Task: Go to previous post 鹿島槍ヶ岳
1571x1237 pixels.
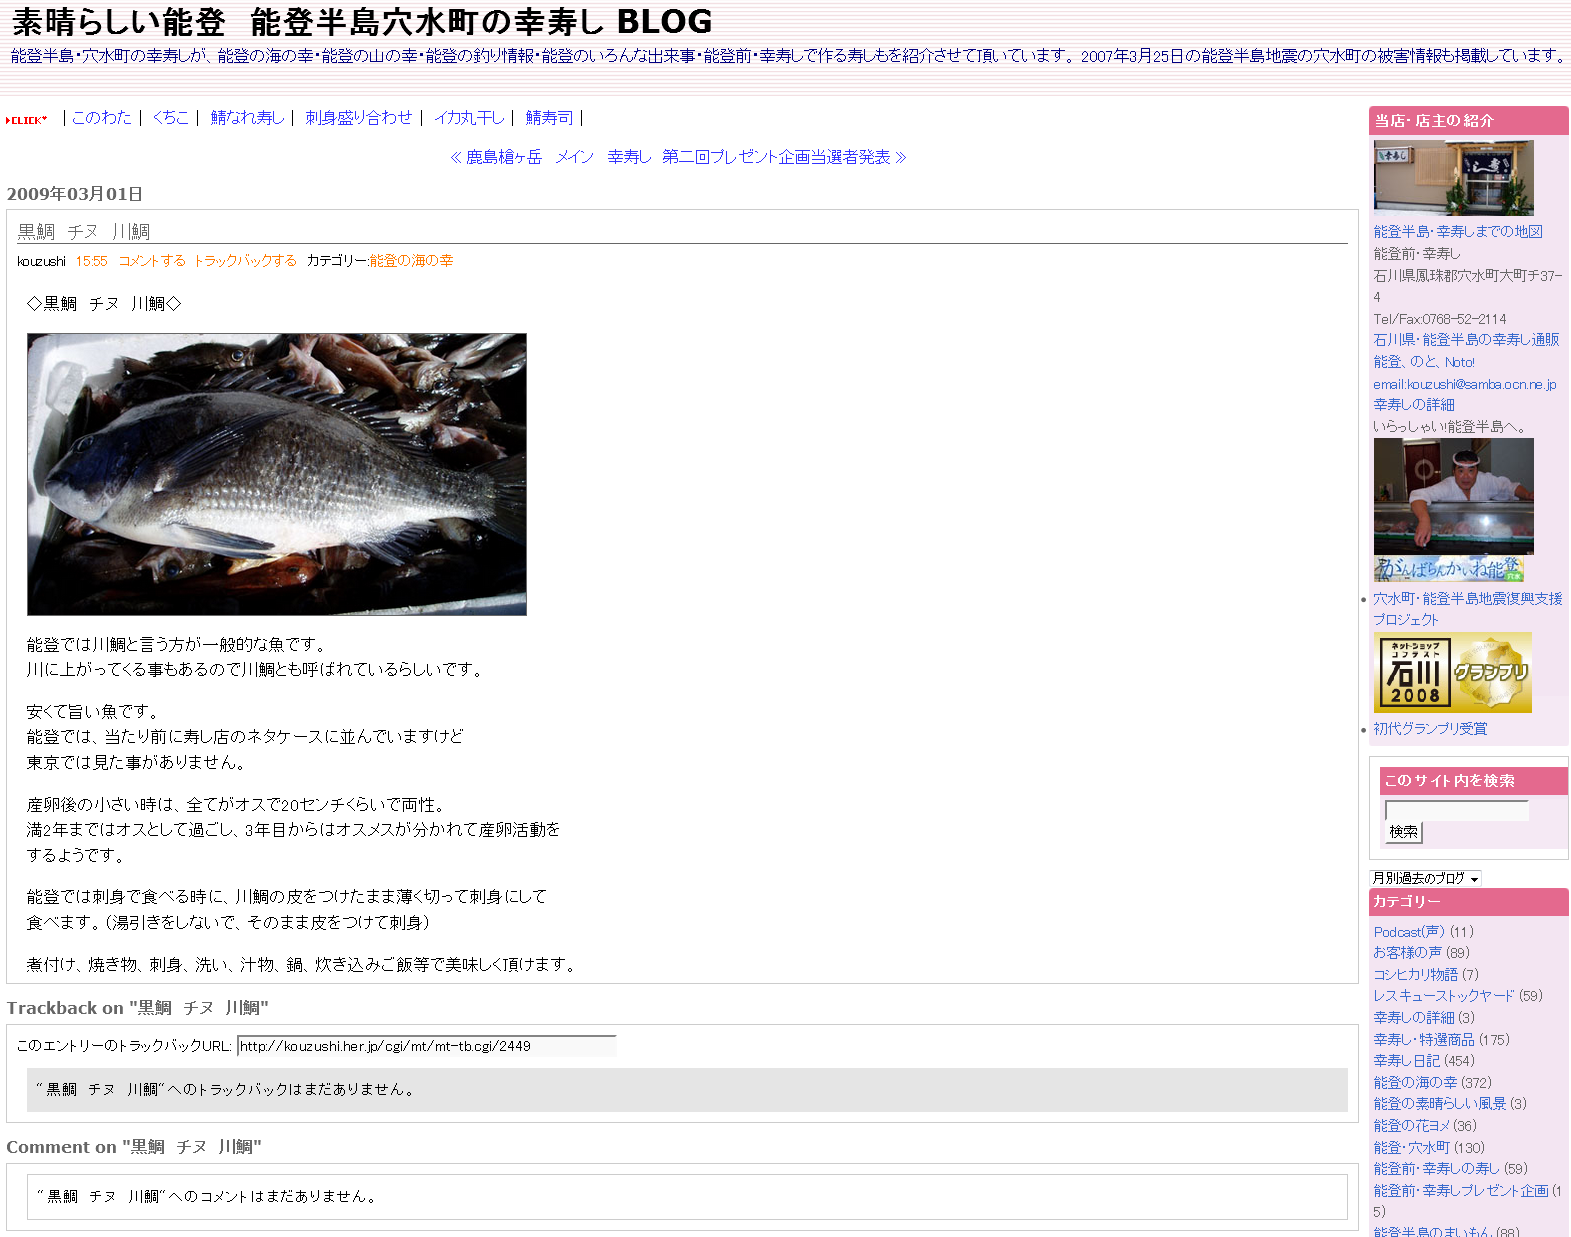Action: [496, 157]
